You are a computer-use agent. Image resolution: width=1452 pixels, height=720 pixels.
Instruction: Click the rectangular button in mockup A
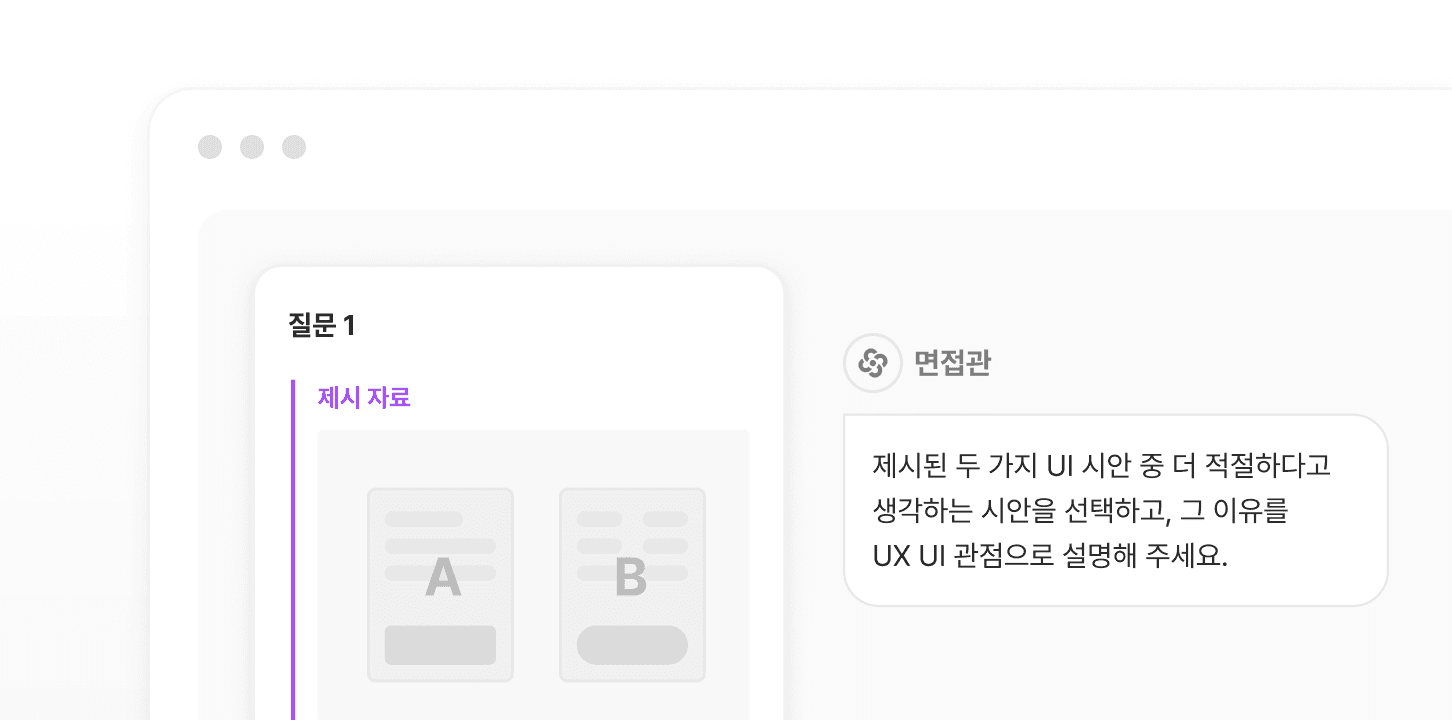coord(440,645)
